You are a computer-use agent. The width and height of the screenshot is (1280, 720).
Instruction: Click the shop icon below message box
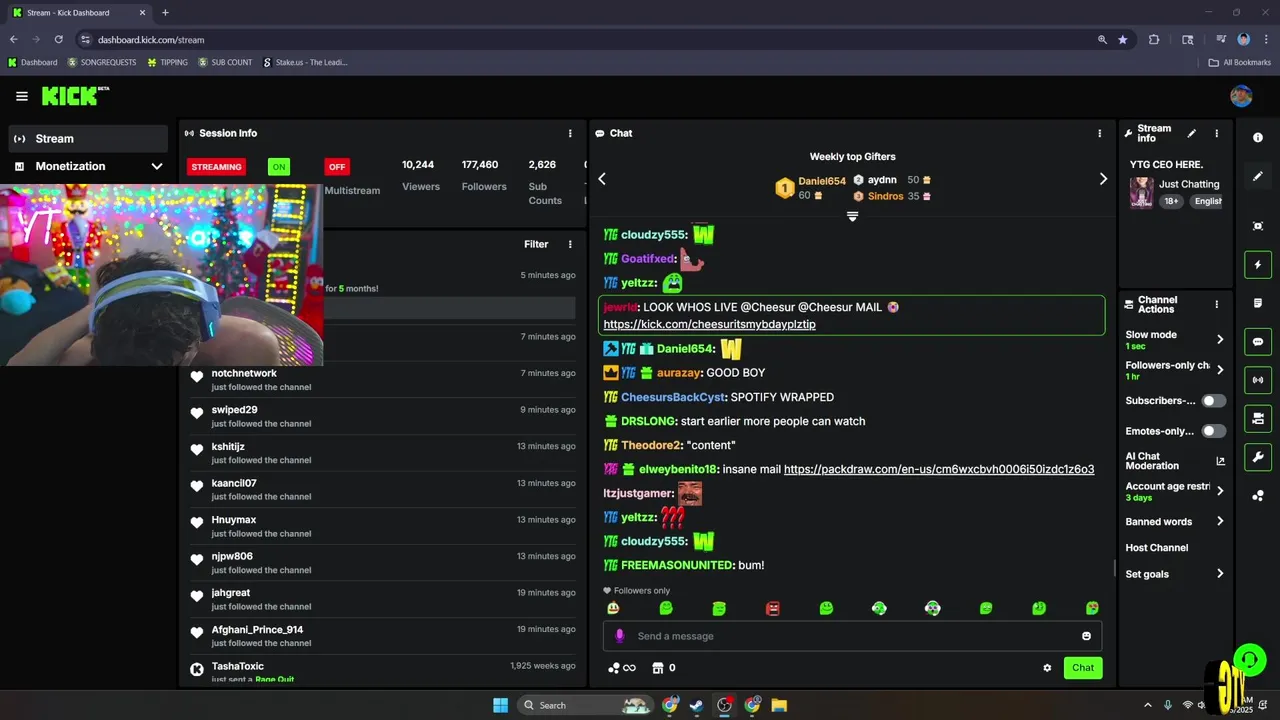[x=658, y=668]
